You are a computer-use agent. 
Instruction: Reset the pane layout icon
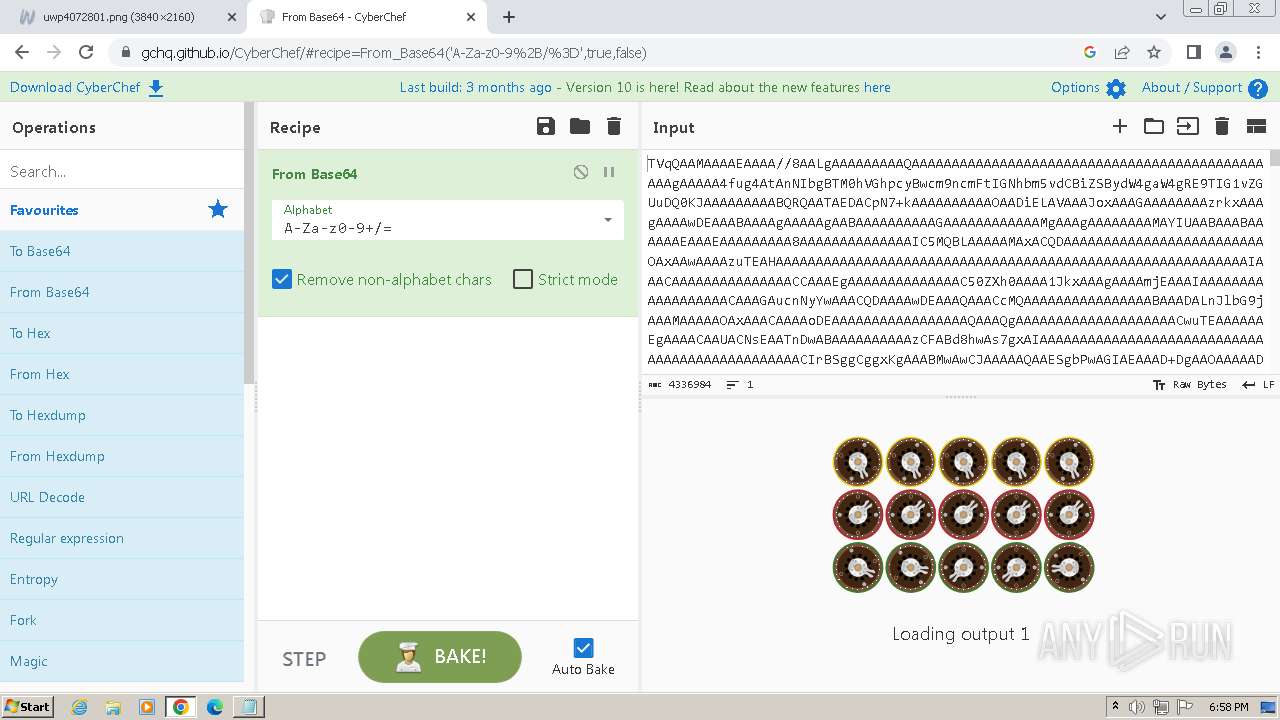point(1256,126)
